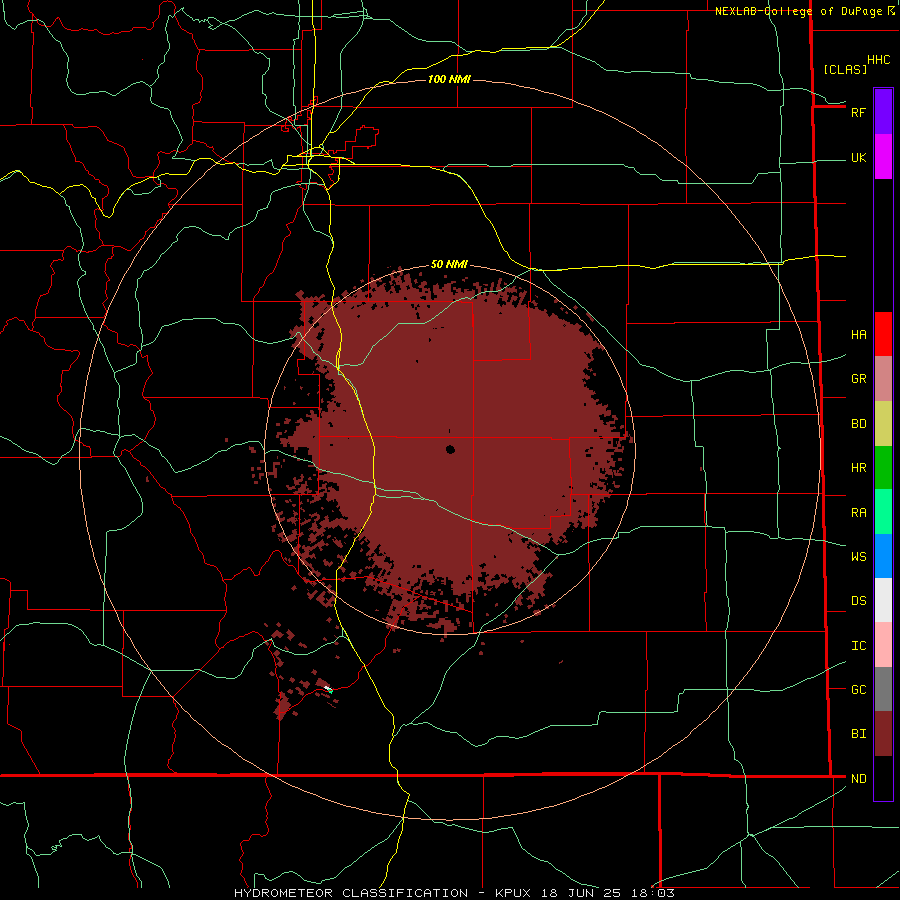Viewport: 900px width, 900px height.
Task: Click the [CLAS] unit label
Action: click(845, 69)
